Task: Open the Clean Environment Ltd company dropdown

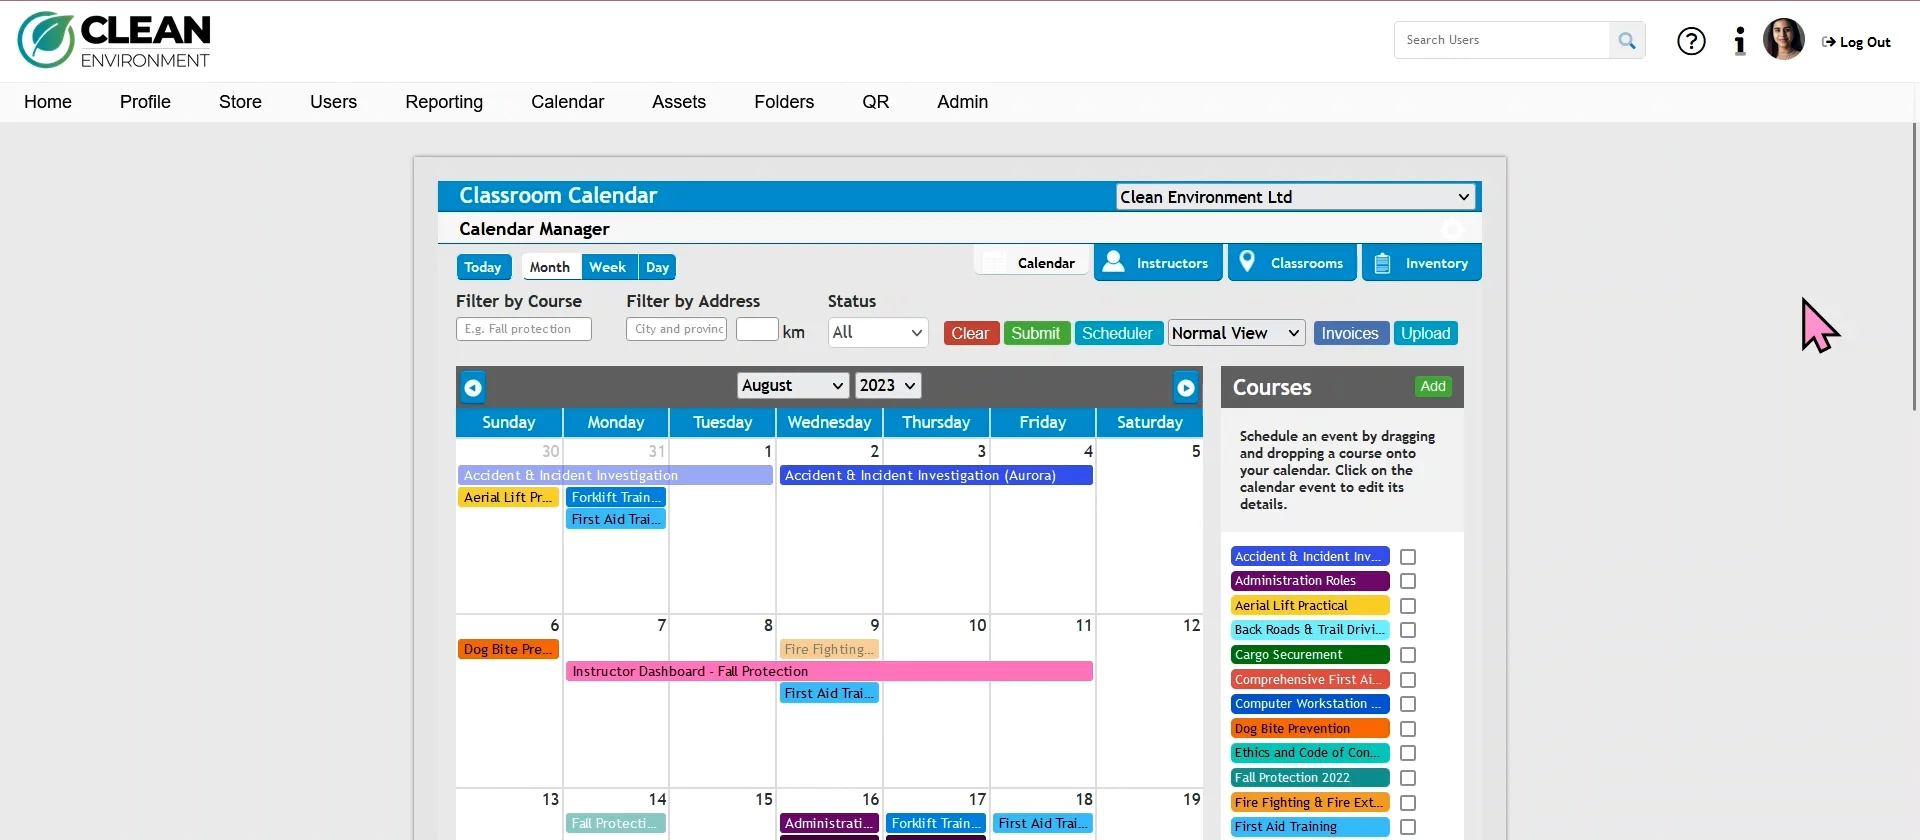Action: pos(1295,197)
